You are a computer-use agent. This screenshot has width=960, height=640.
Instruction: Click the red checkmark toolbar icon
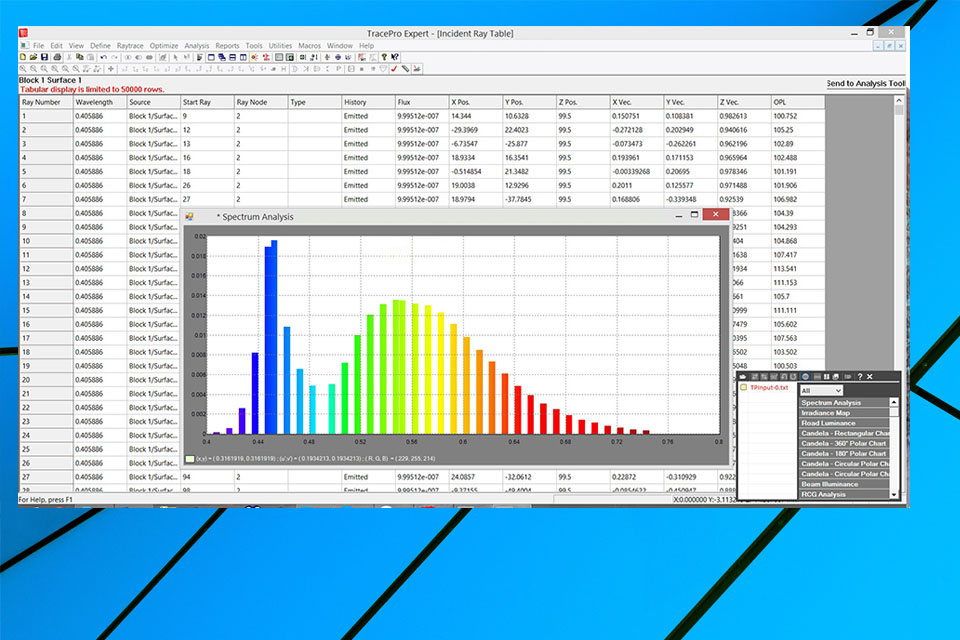[394, 69]
